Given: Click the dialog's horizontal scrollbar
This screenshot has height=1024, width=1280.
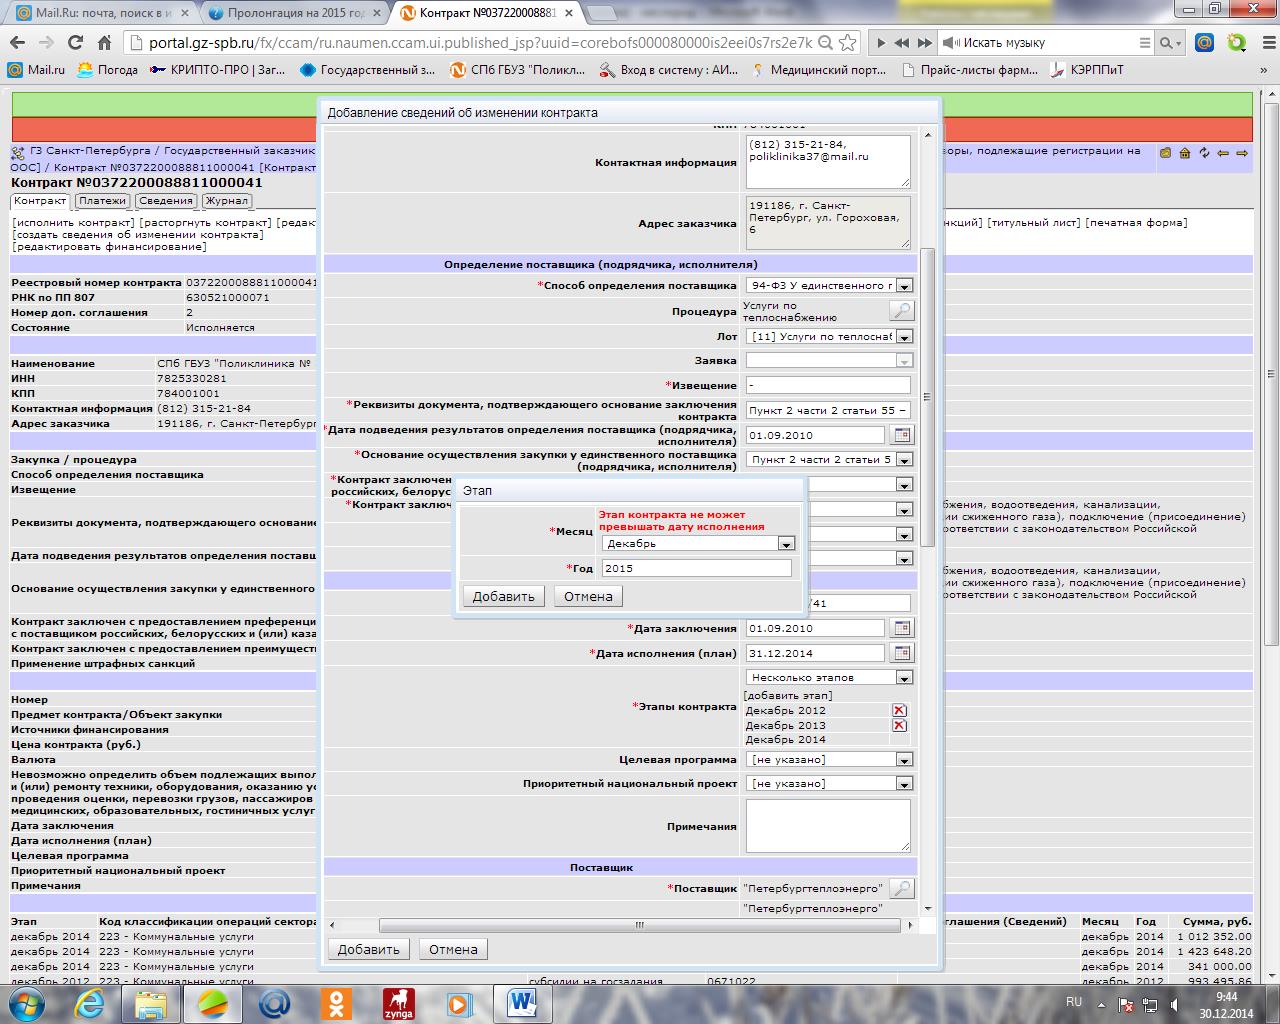Looking at the screenshot, I should click(x=640, y=926).
